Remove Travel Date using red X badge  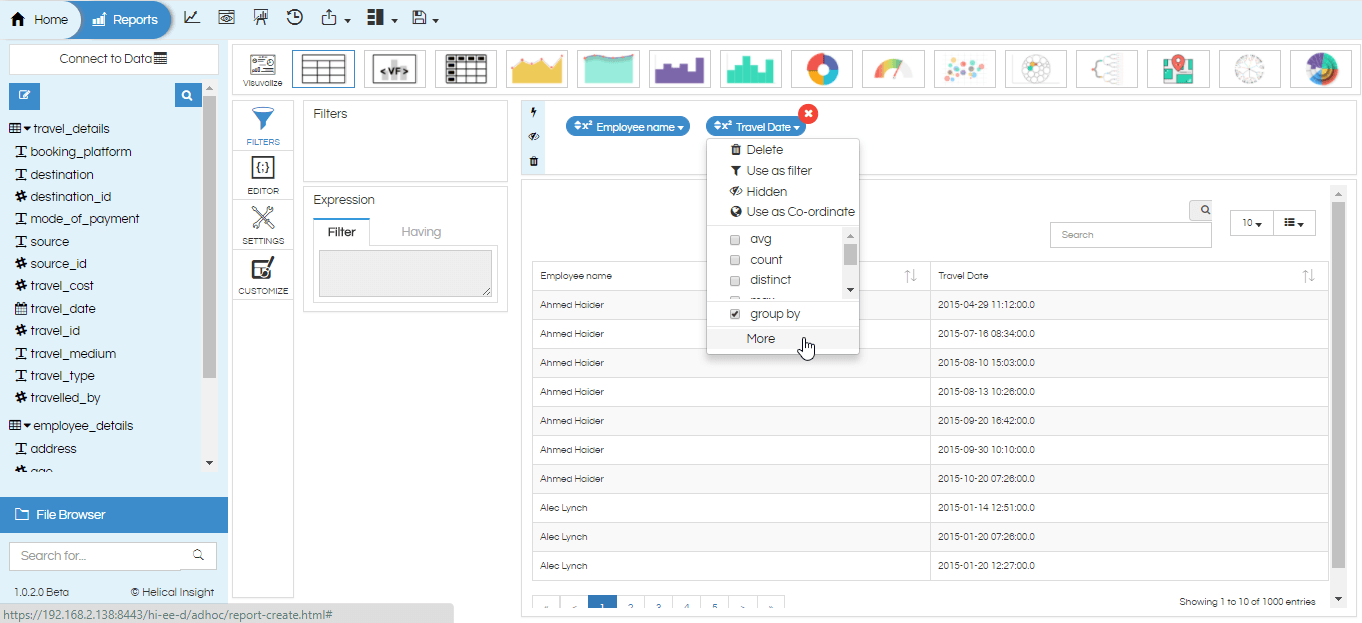808,114
